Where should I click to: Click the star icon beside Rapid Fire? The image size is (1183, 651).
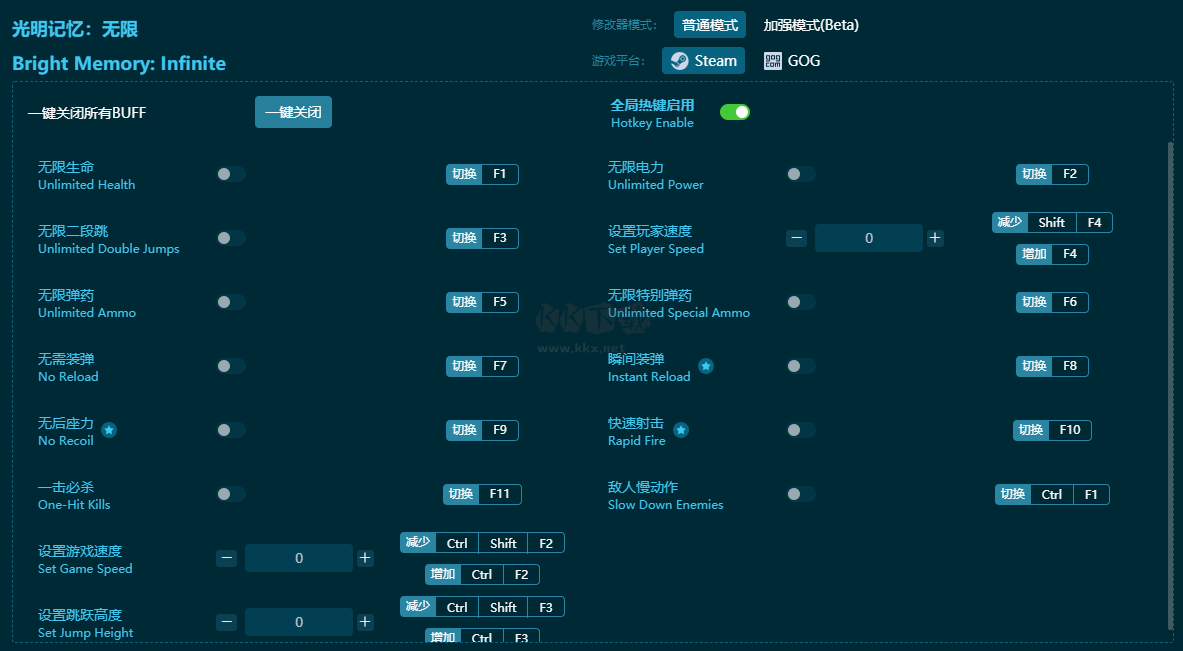point(681,430)
